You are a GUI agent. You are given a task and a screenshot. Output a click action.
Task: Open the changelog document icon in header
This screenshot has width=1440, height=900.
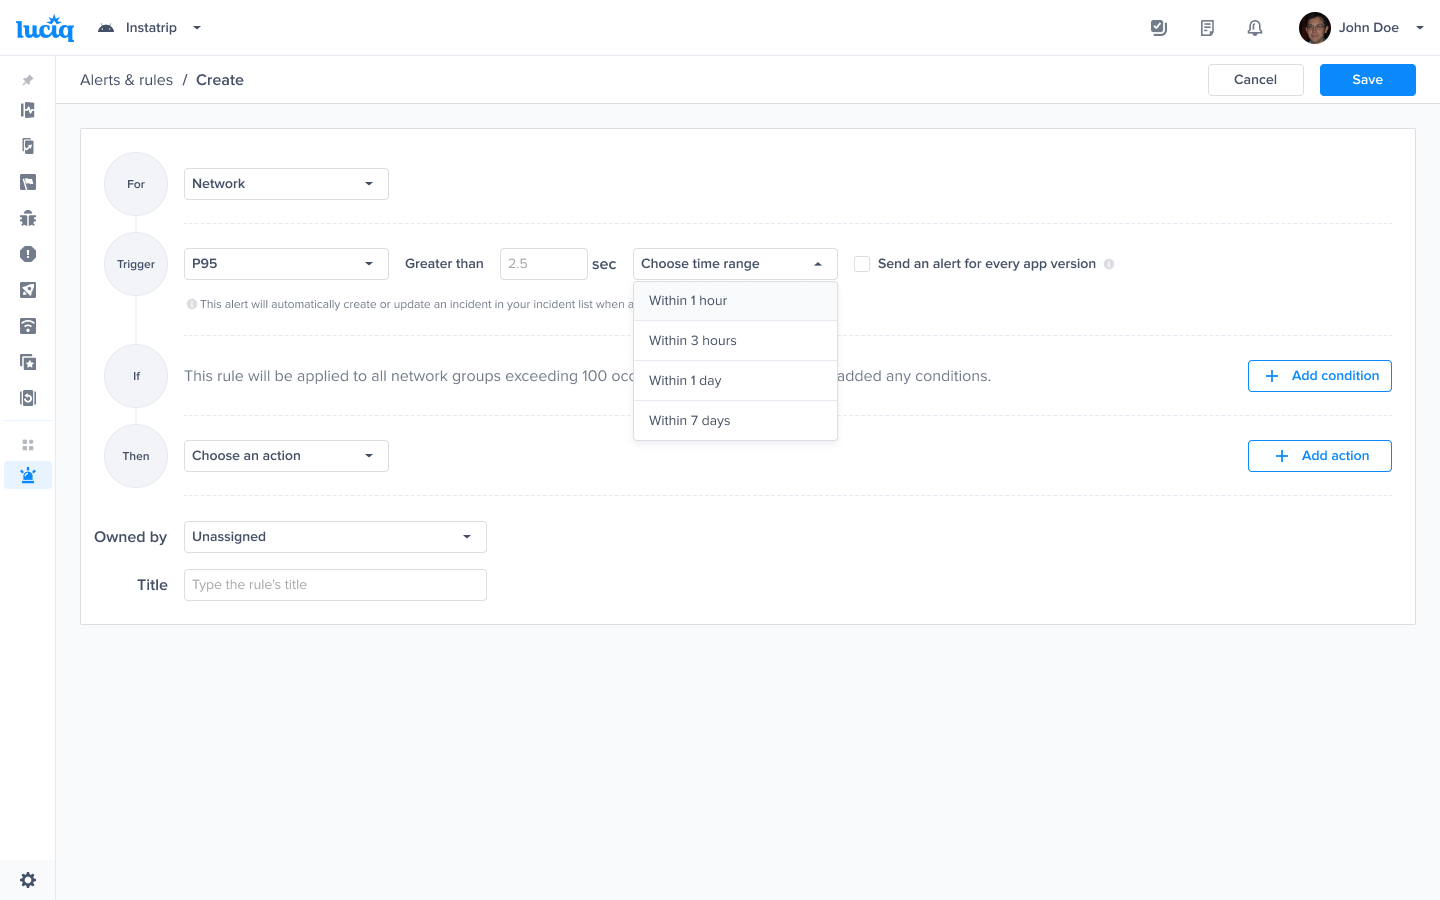pyautogui.click(x=1207, y=28)
